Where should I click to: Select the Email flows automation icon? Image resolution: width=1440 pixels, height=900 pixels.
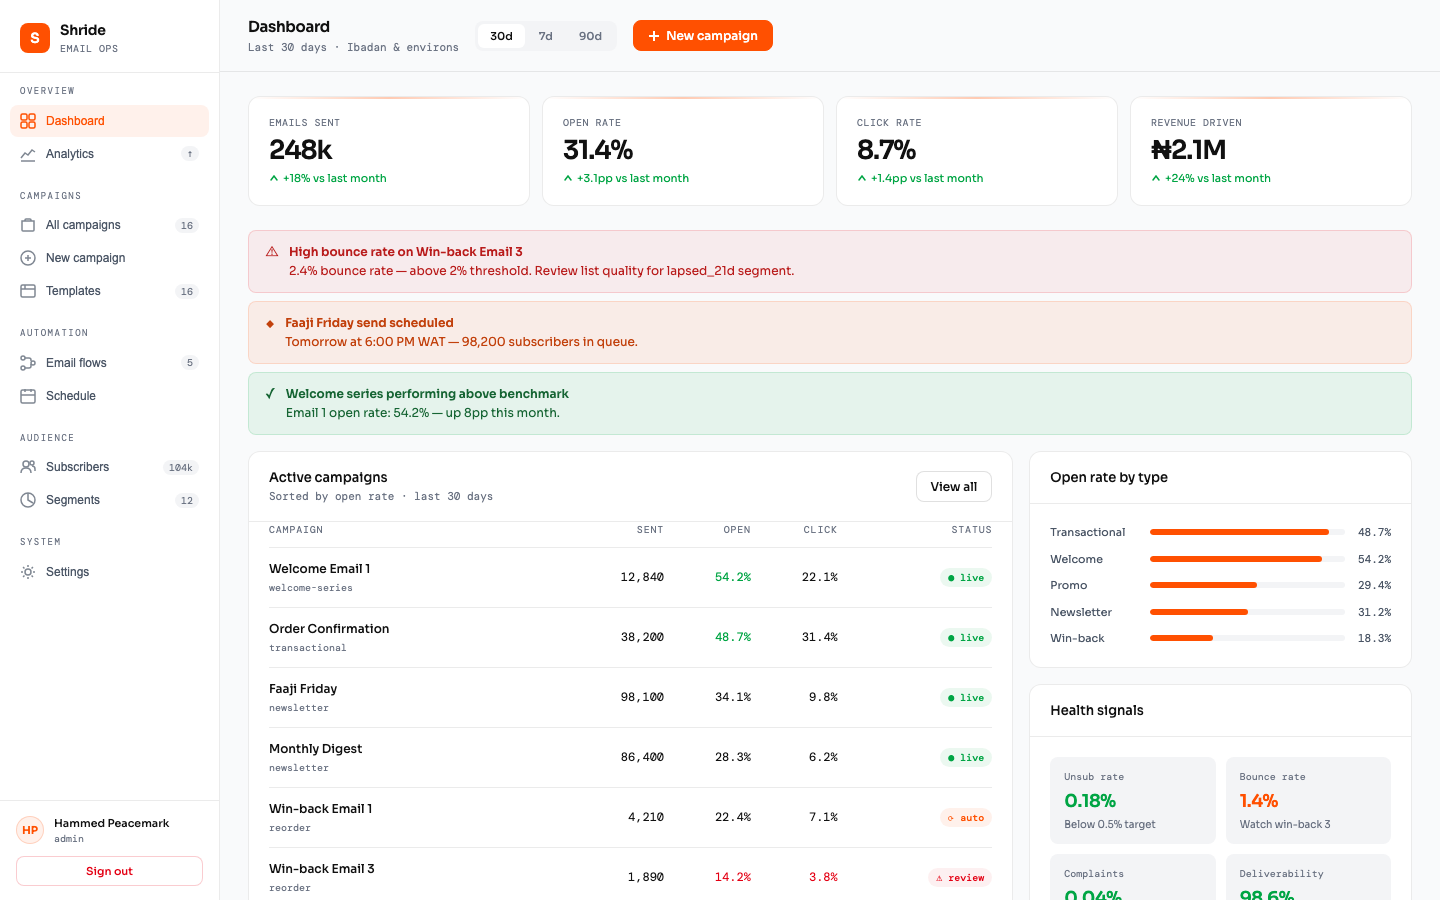click(27, 362)
